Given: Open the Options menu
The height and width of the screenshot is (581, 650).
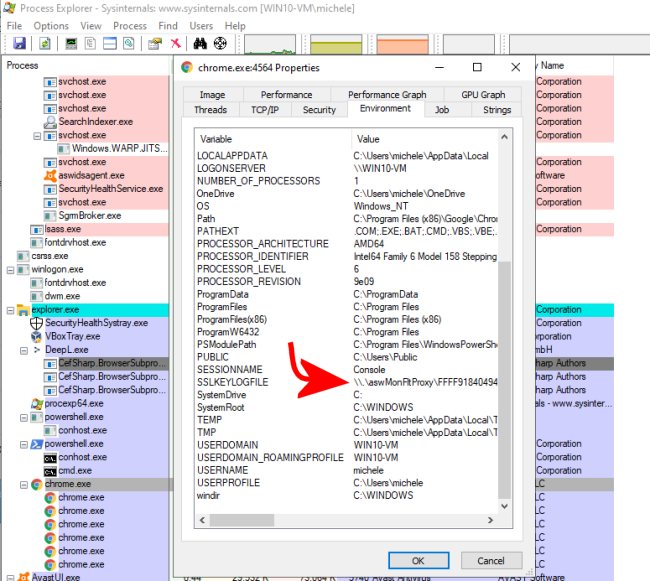Looking at the screenshot, I should [51, 26].
